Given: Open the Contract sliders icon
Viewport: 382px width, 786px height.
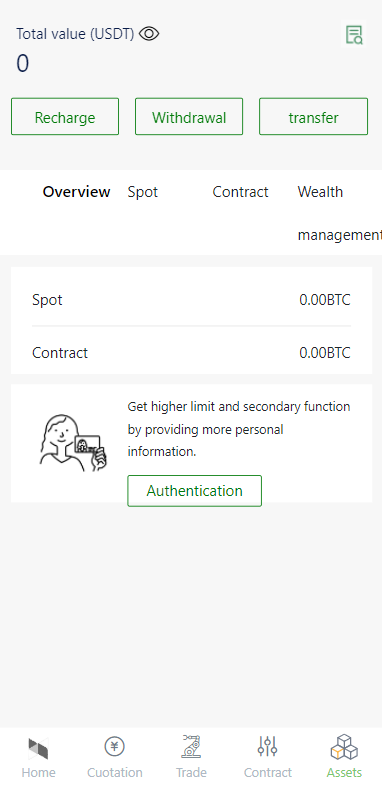Looking at the screenshot, I should 267,746.
